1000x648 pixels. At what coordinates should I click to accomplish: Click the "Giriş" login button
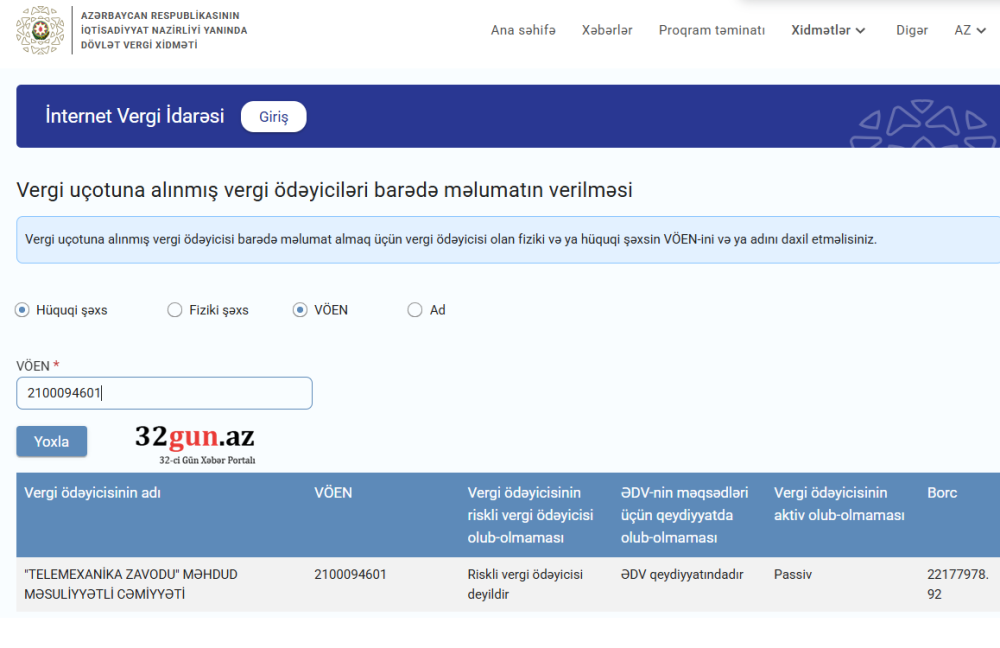click(x=273, y=116)
